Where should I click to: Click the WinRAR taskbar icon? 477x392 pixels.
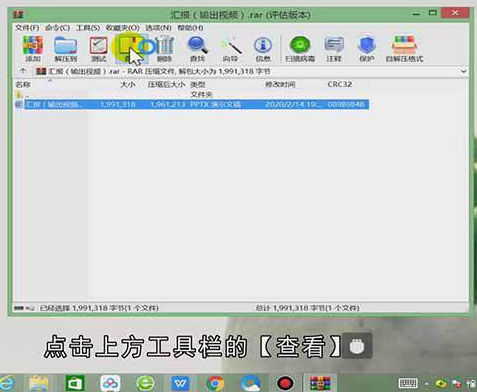(x=320, y=383)
